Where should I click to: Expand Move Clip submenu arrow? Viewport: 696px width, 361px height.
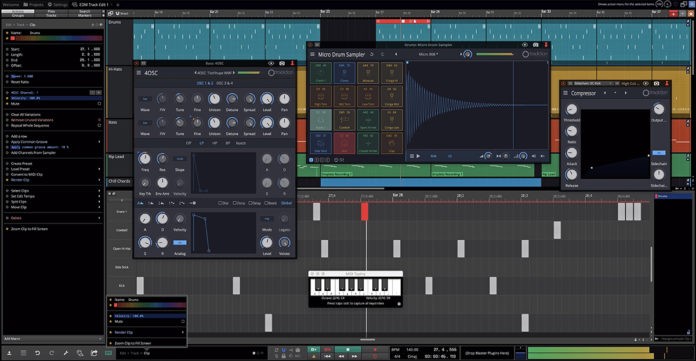tap(99, 207)
